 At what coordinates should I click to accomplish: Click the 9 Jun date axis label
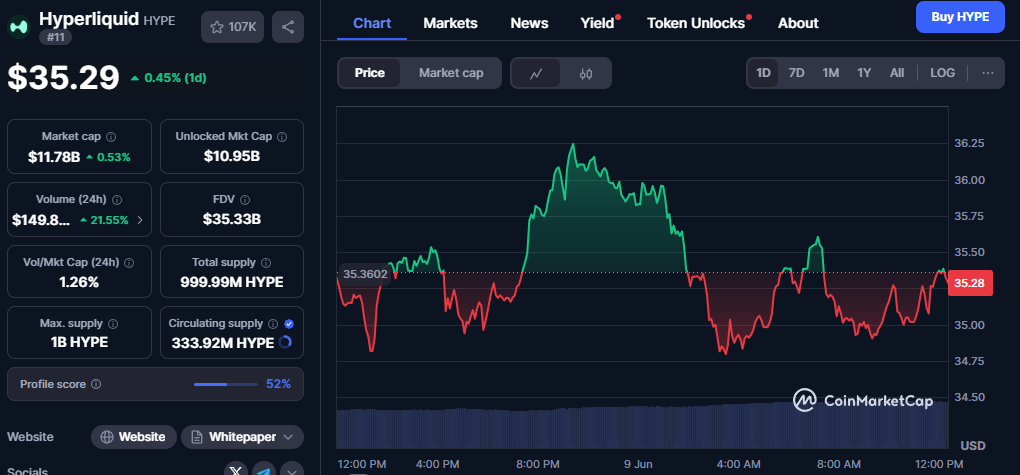pyautogui.click(x=638, y=464)
